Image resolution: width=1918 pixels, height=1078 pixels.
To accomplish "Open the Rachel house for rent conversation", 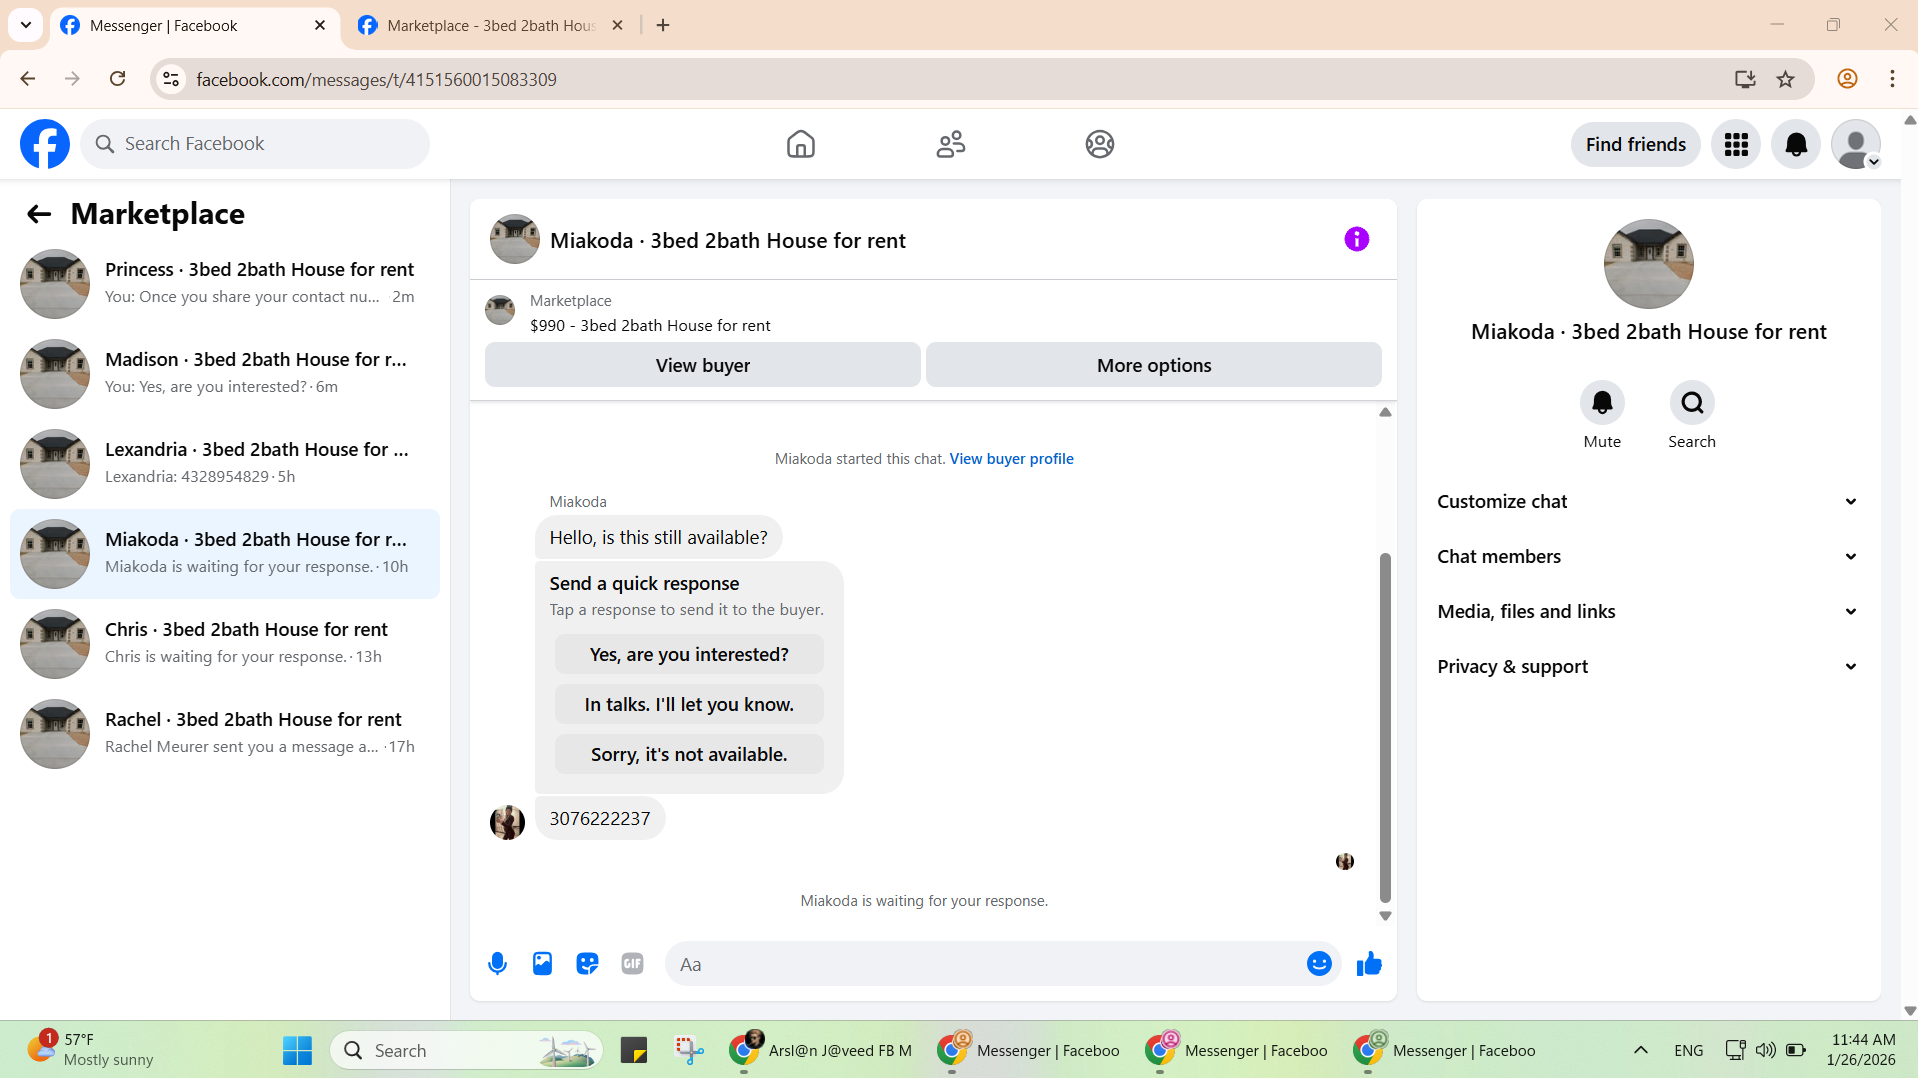I will [225, 734].
